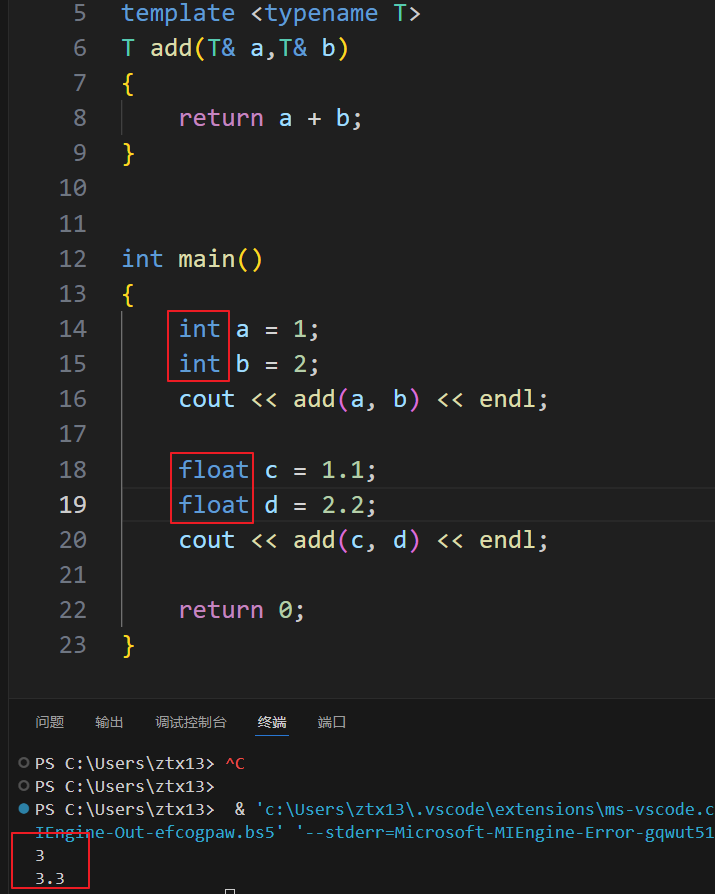
Task: Click terminal output '3.3'
Action: [x=50, y=879]
